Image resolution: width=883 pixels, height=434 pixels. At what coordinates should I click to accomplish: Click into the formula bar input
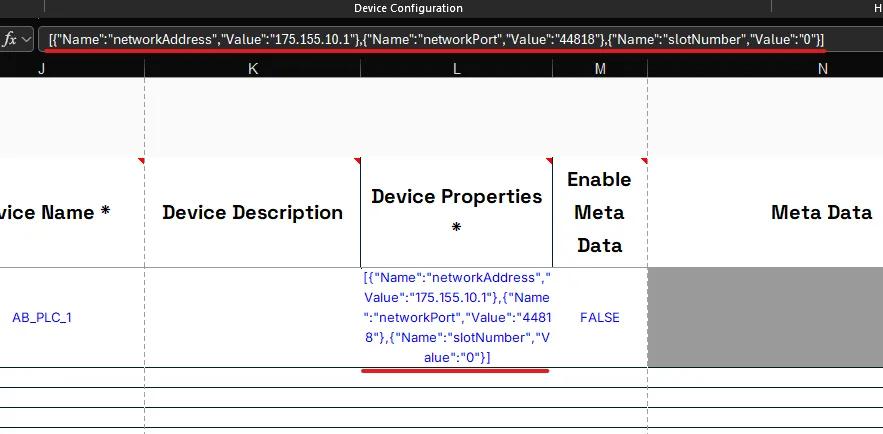pyautogui.click(x=460, y=39)
